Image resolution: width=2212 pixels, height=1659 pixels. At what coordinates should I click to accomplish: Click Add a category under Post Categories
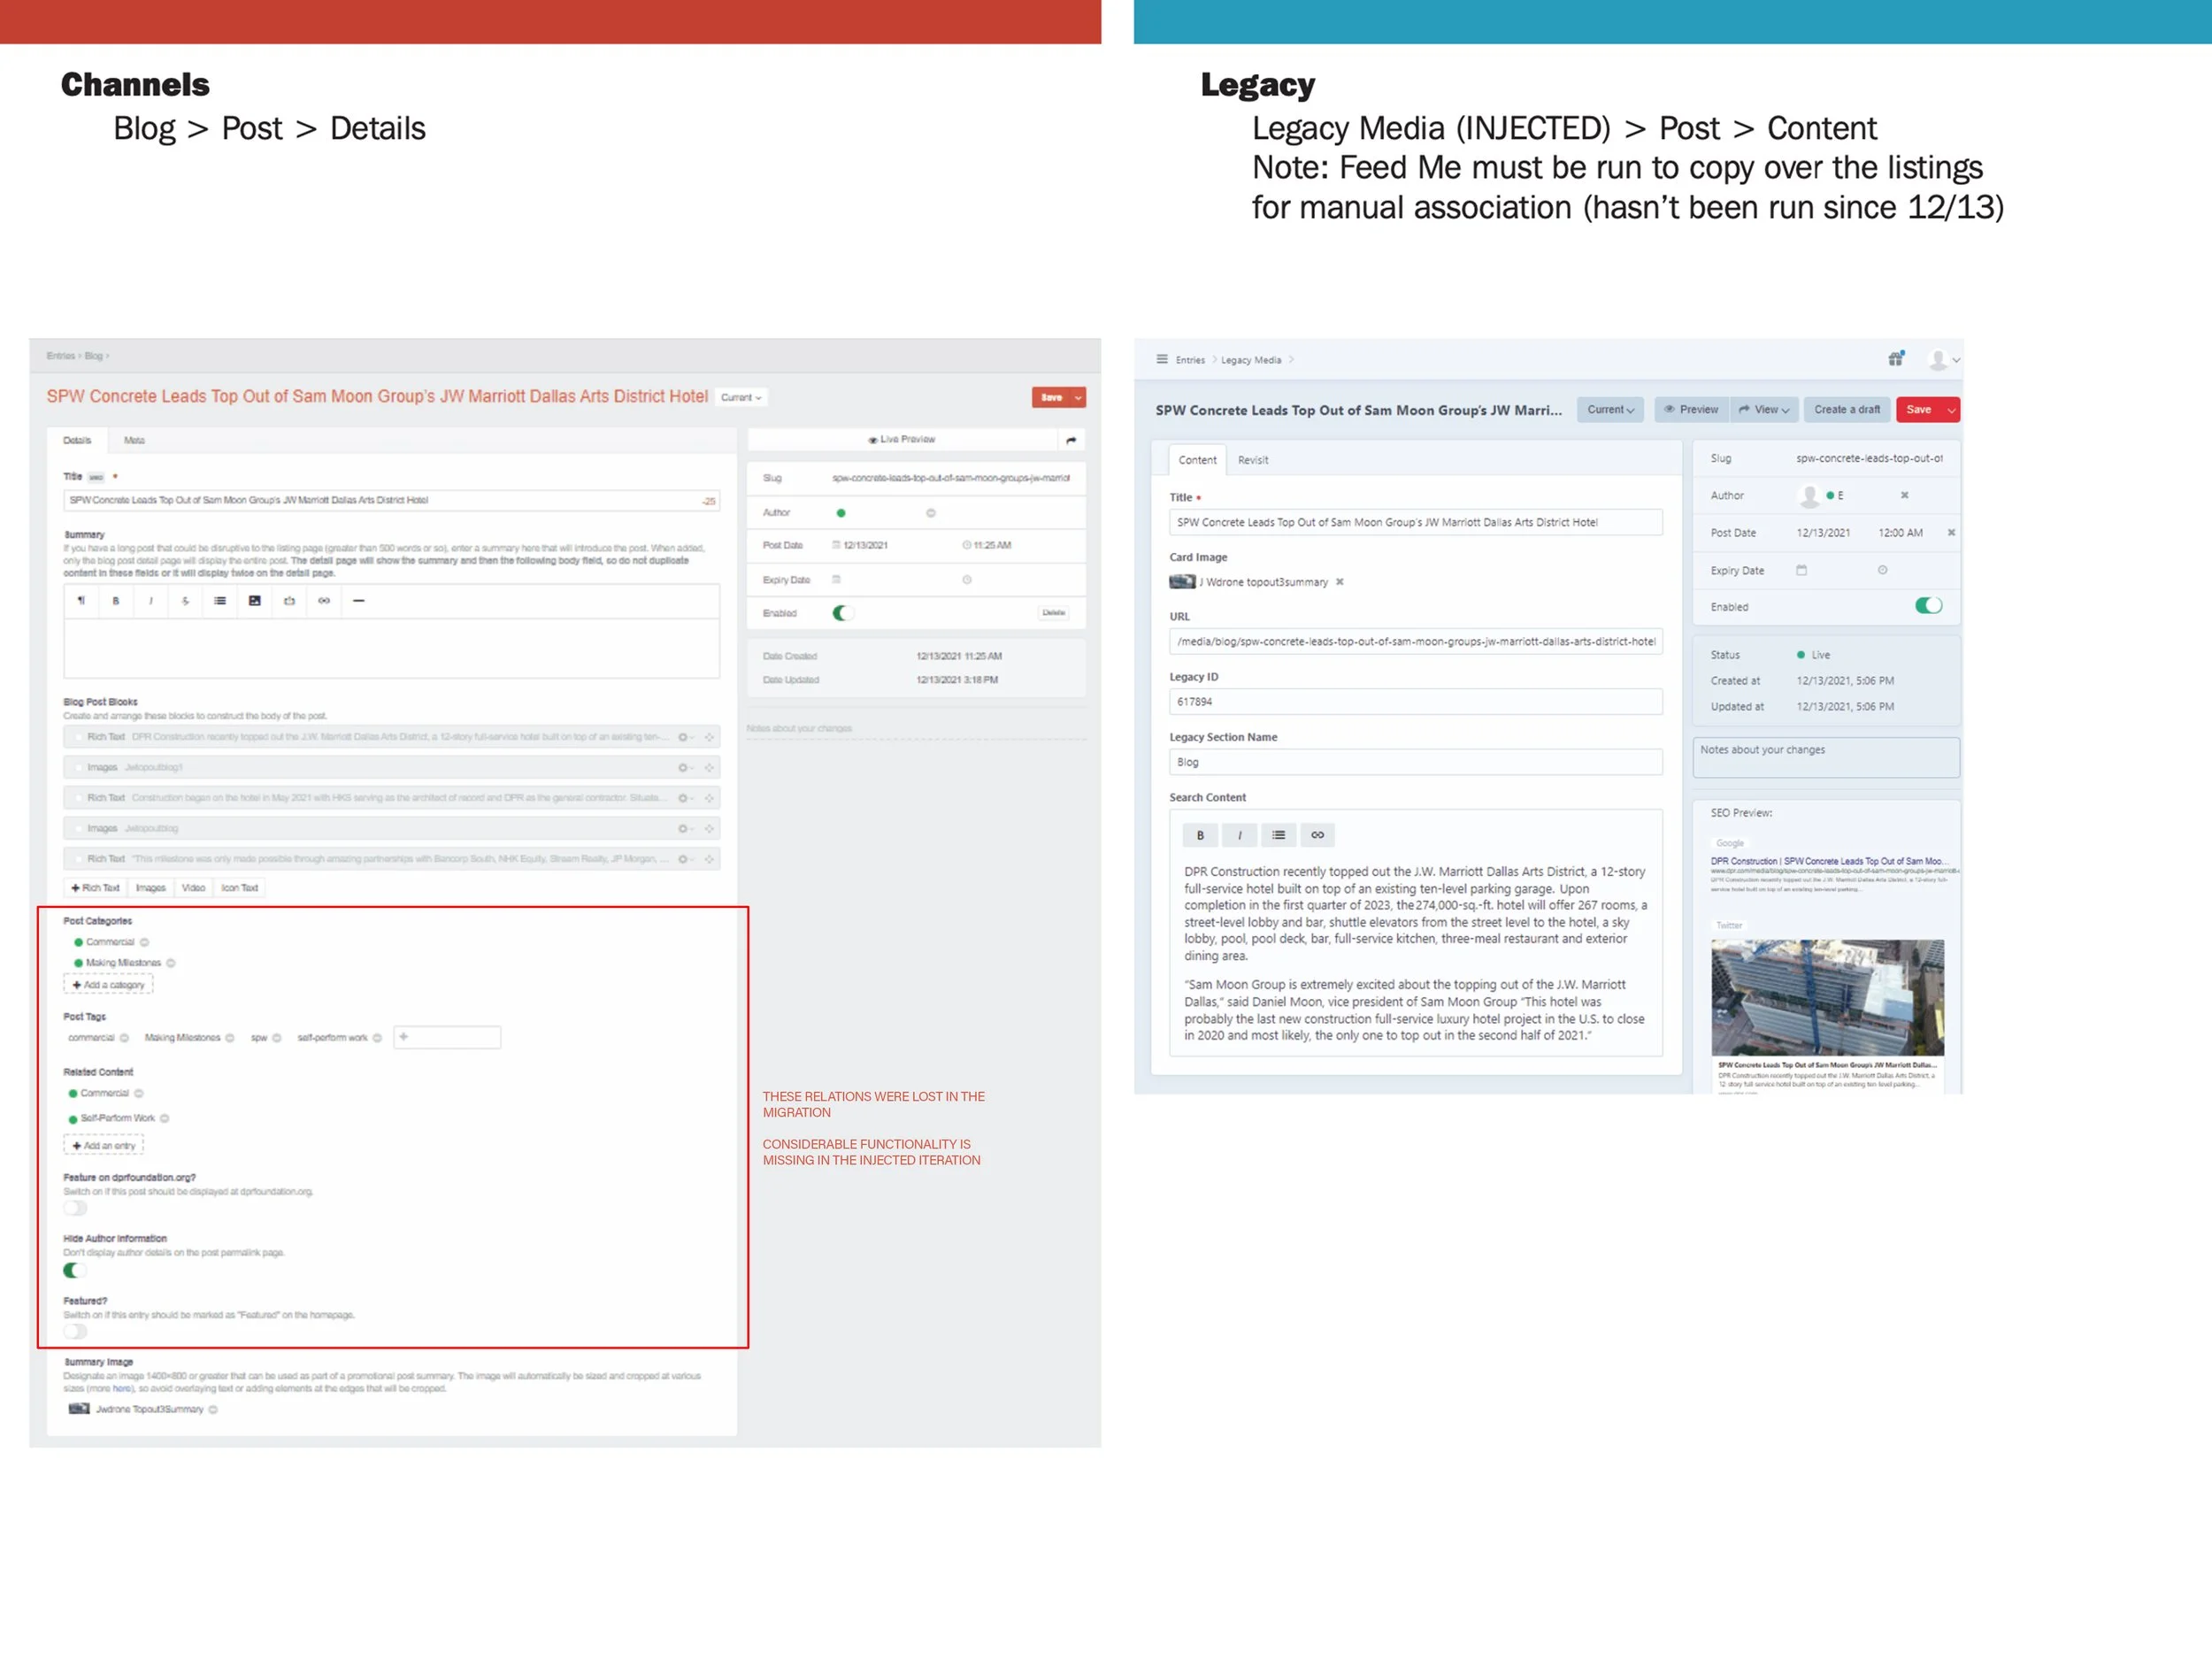click(x=108, y=985)
